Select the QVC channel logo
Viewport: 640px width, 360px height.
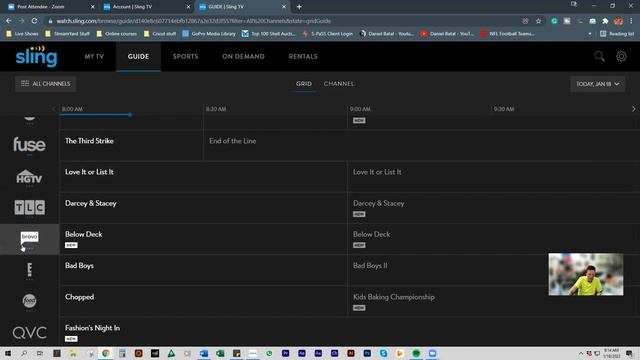pyautogui.click(x=29, y=333)
